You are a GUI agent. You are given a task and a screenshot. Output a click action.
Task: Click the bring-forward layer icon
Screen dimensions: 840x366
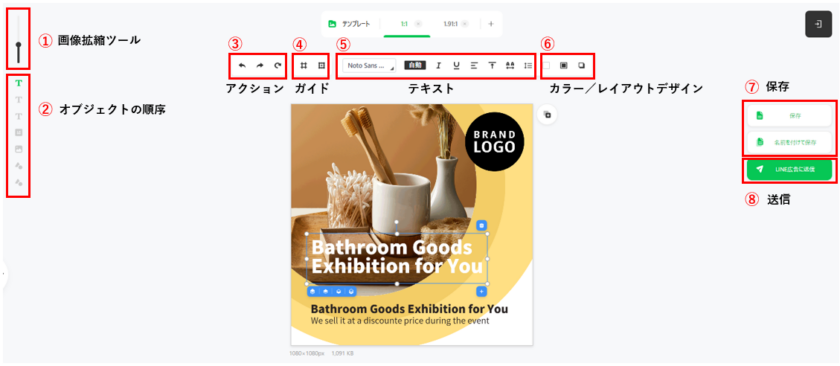point(325,292)
